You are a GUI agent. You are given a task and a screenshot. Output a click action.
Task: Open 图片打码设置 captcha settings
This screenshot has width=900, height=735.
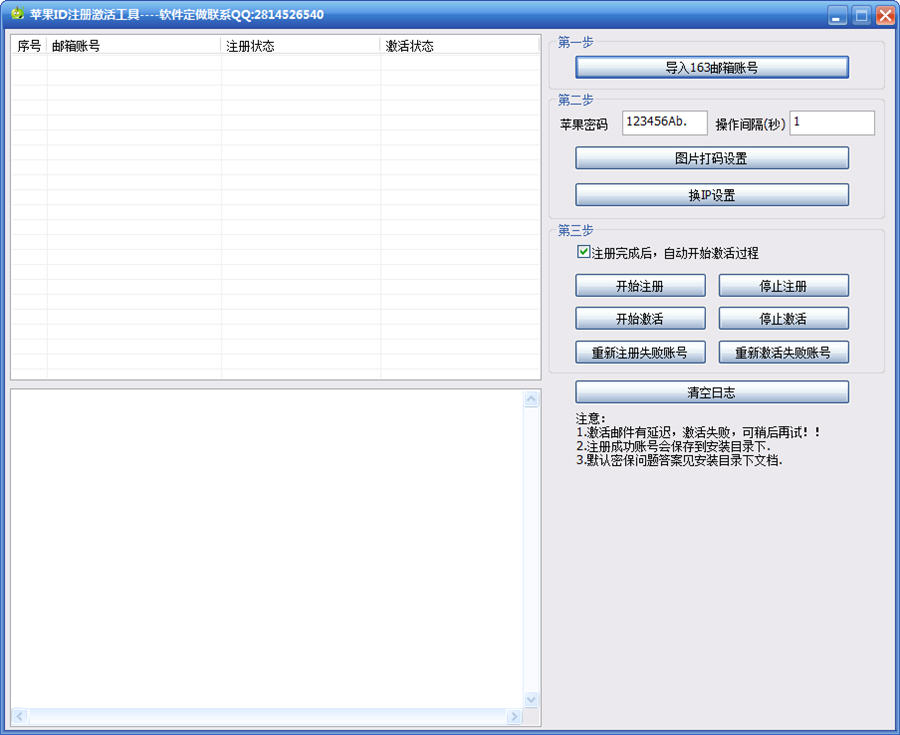click(712, 158)
